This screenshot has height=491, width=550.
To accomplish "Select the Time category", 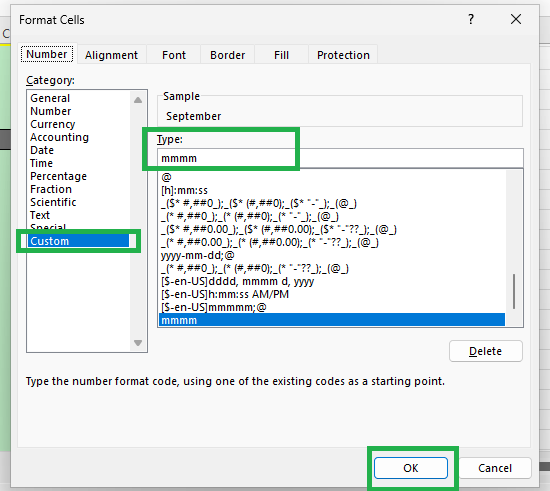I will [x=79, y=163].
